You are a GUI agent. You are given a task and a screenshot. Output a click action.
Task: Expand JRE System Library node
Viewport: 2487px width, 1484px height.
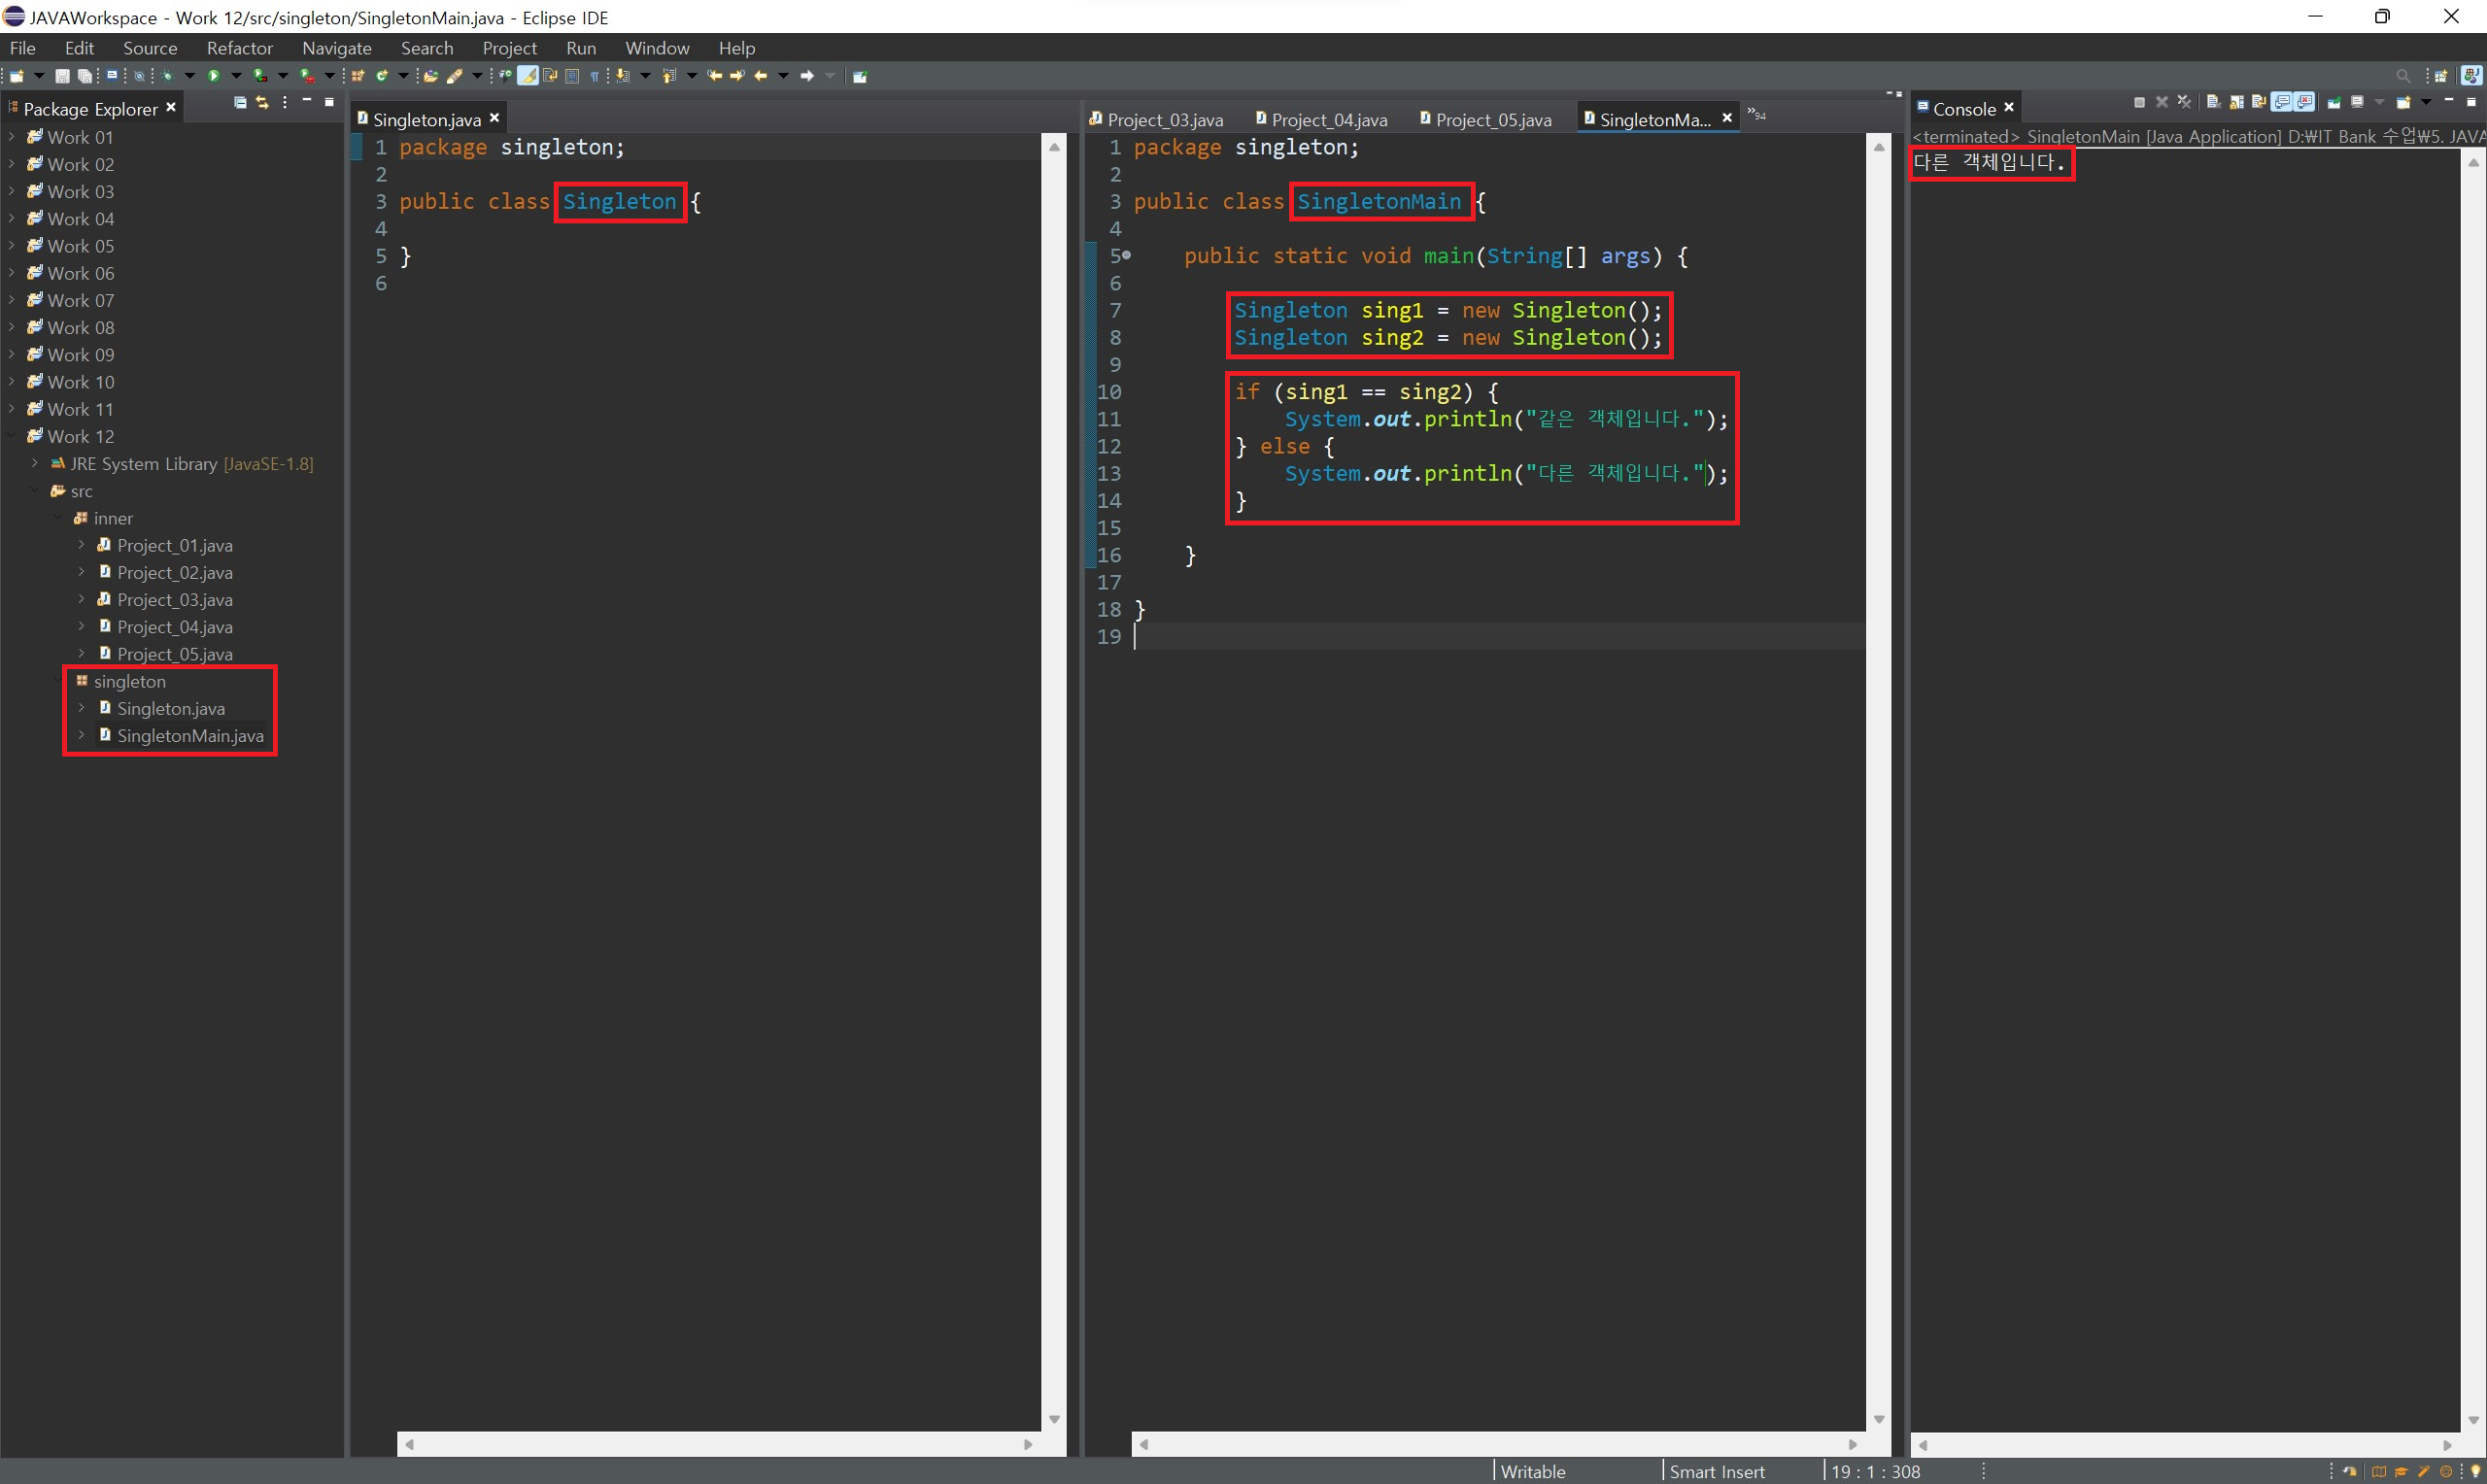click(x=34, y=463)
